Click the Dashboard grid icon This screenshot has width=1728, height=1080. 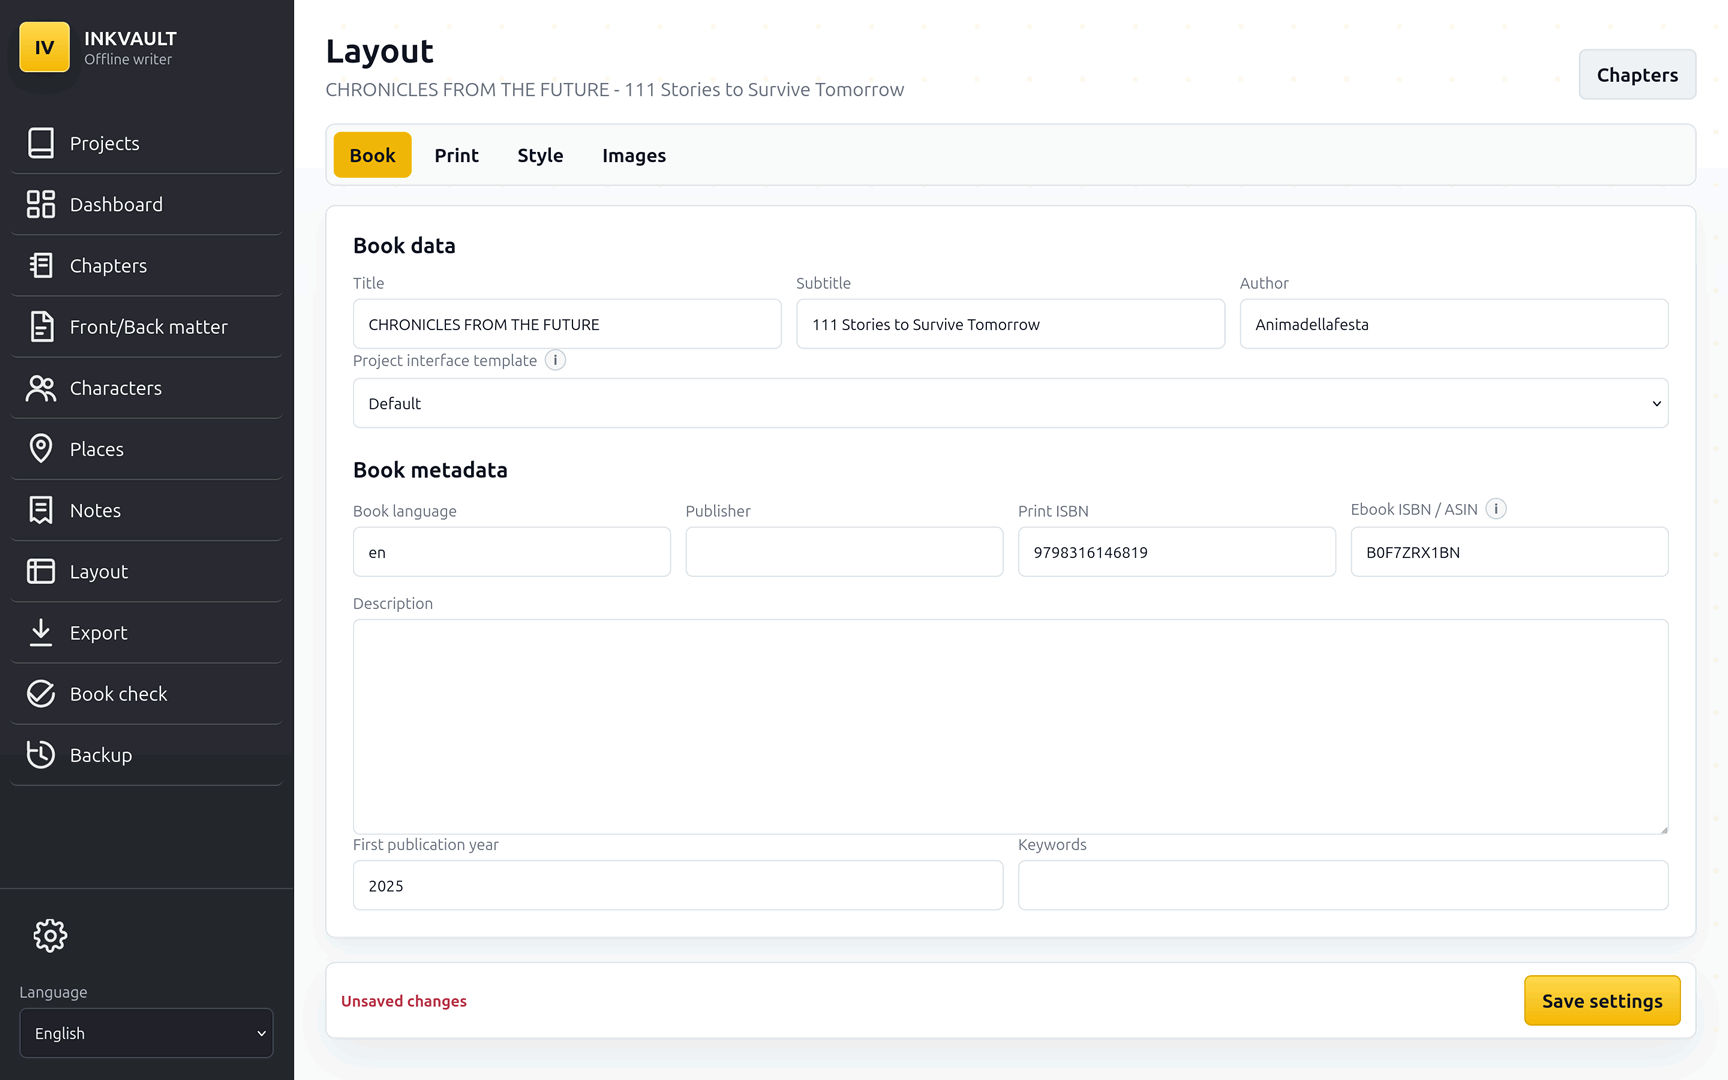[x=41, y=204]
